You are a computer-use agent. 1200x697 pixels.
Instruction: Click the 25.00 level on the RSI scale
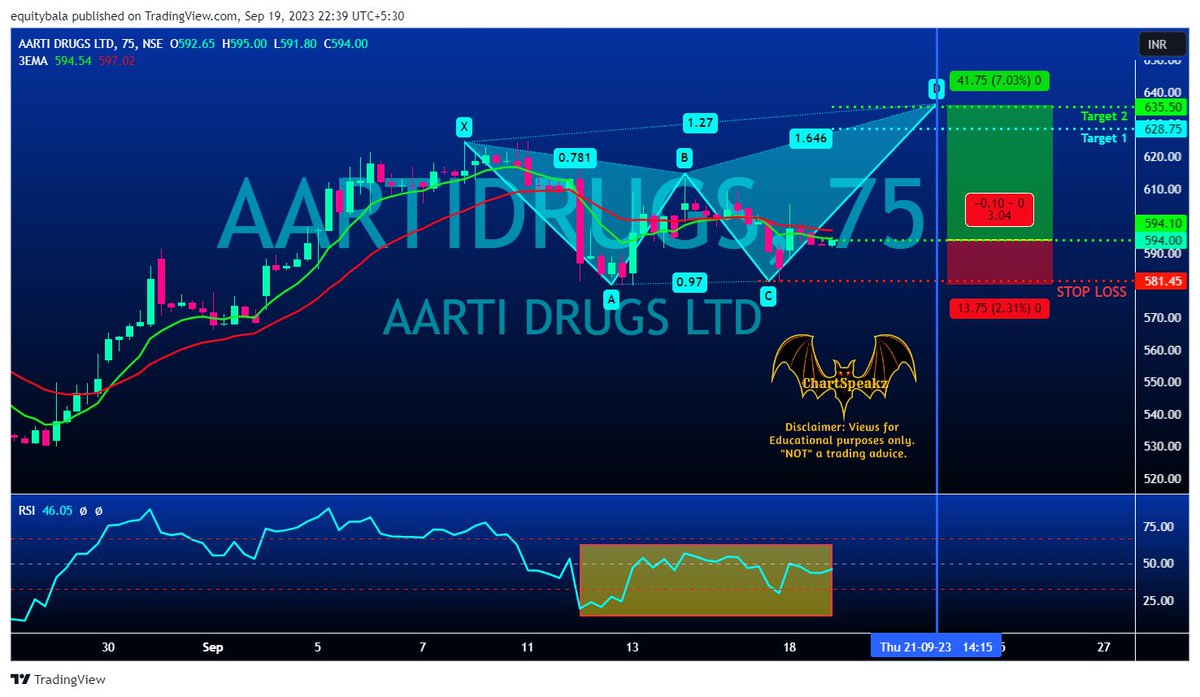click(x=1157, y=600)
